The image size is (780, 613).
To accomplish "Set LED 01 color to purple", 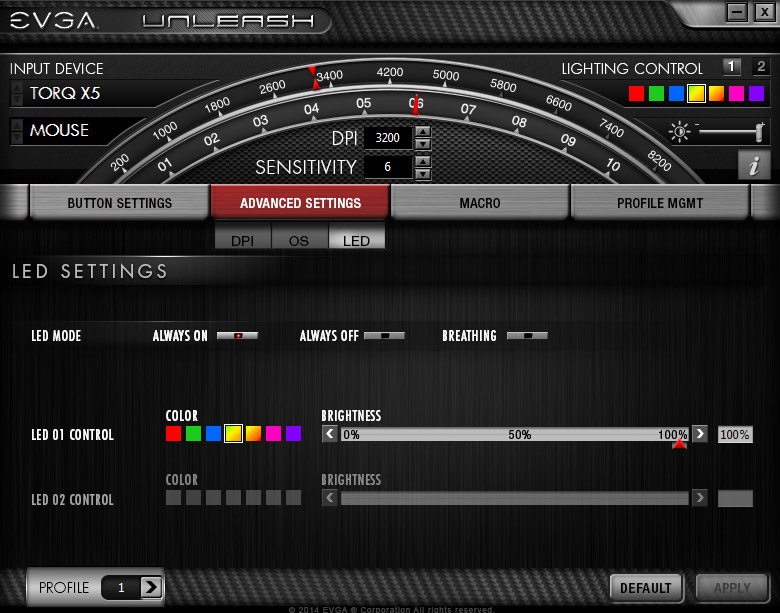I will coord(293,433).
